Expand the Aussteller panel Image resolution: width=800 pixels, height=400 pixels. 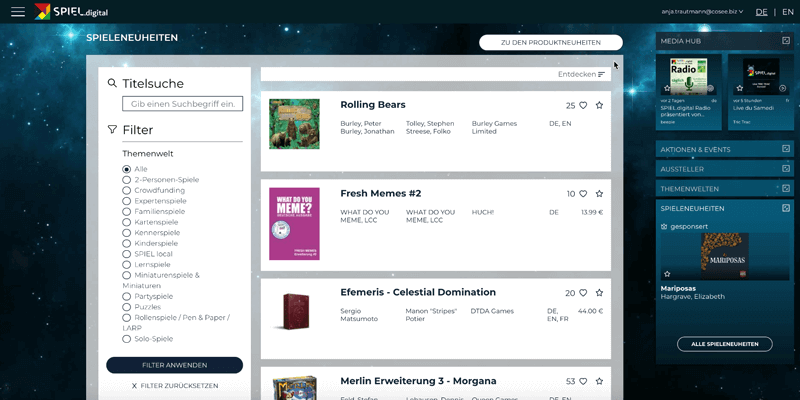[785, 169]
